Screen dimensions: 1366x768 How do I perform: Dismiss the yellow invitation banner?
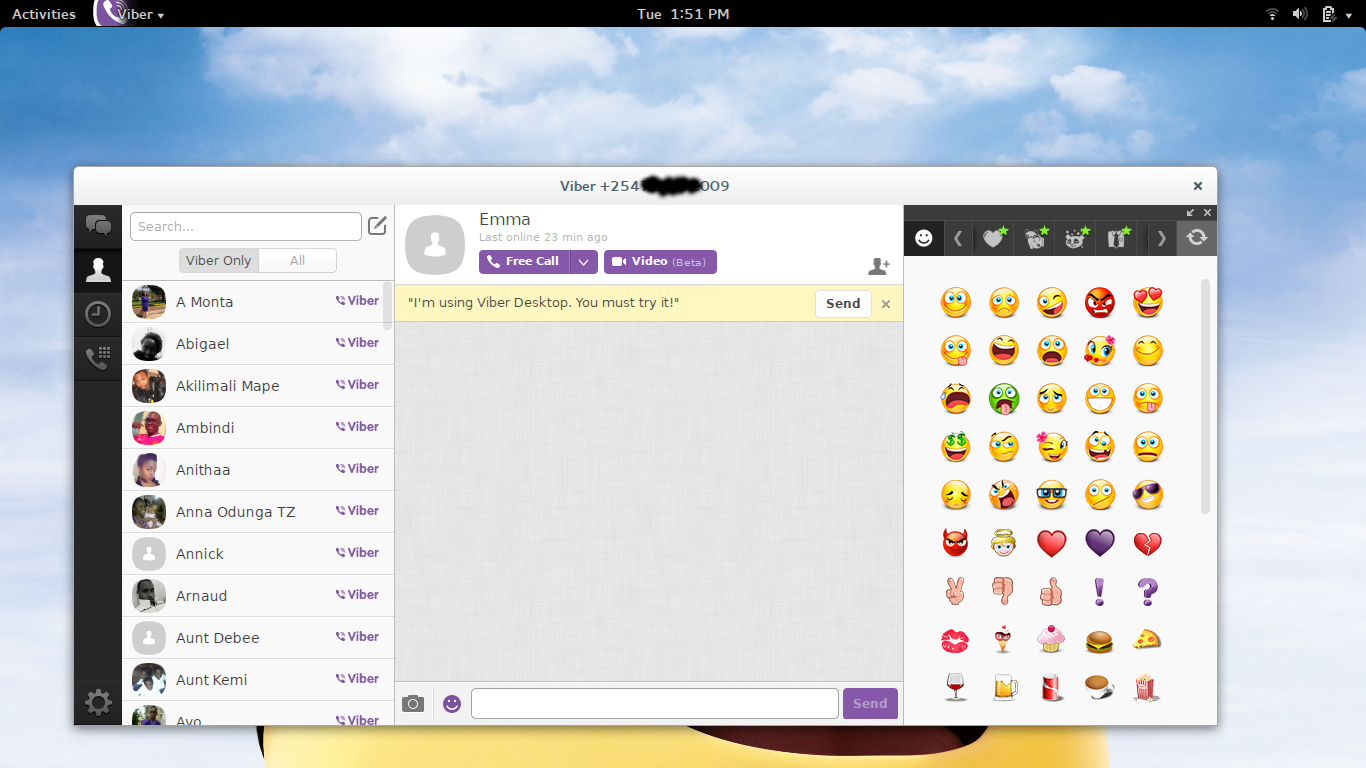(886, 304)
